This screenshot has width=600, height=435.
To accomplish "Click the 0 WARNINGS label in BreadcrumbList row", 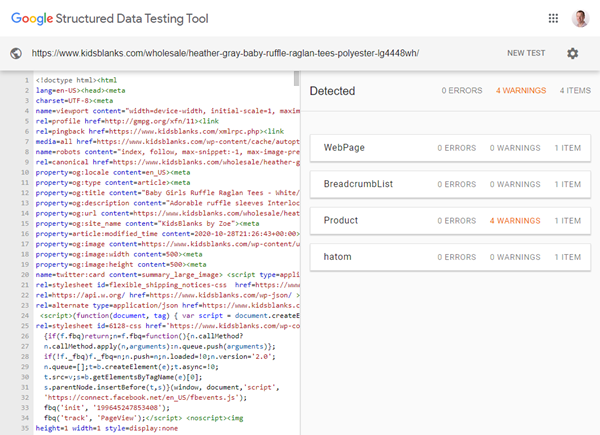I will coord(515,184).
